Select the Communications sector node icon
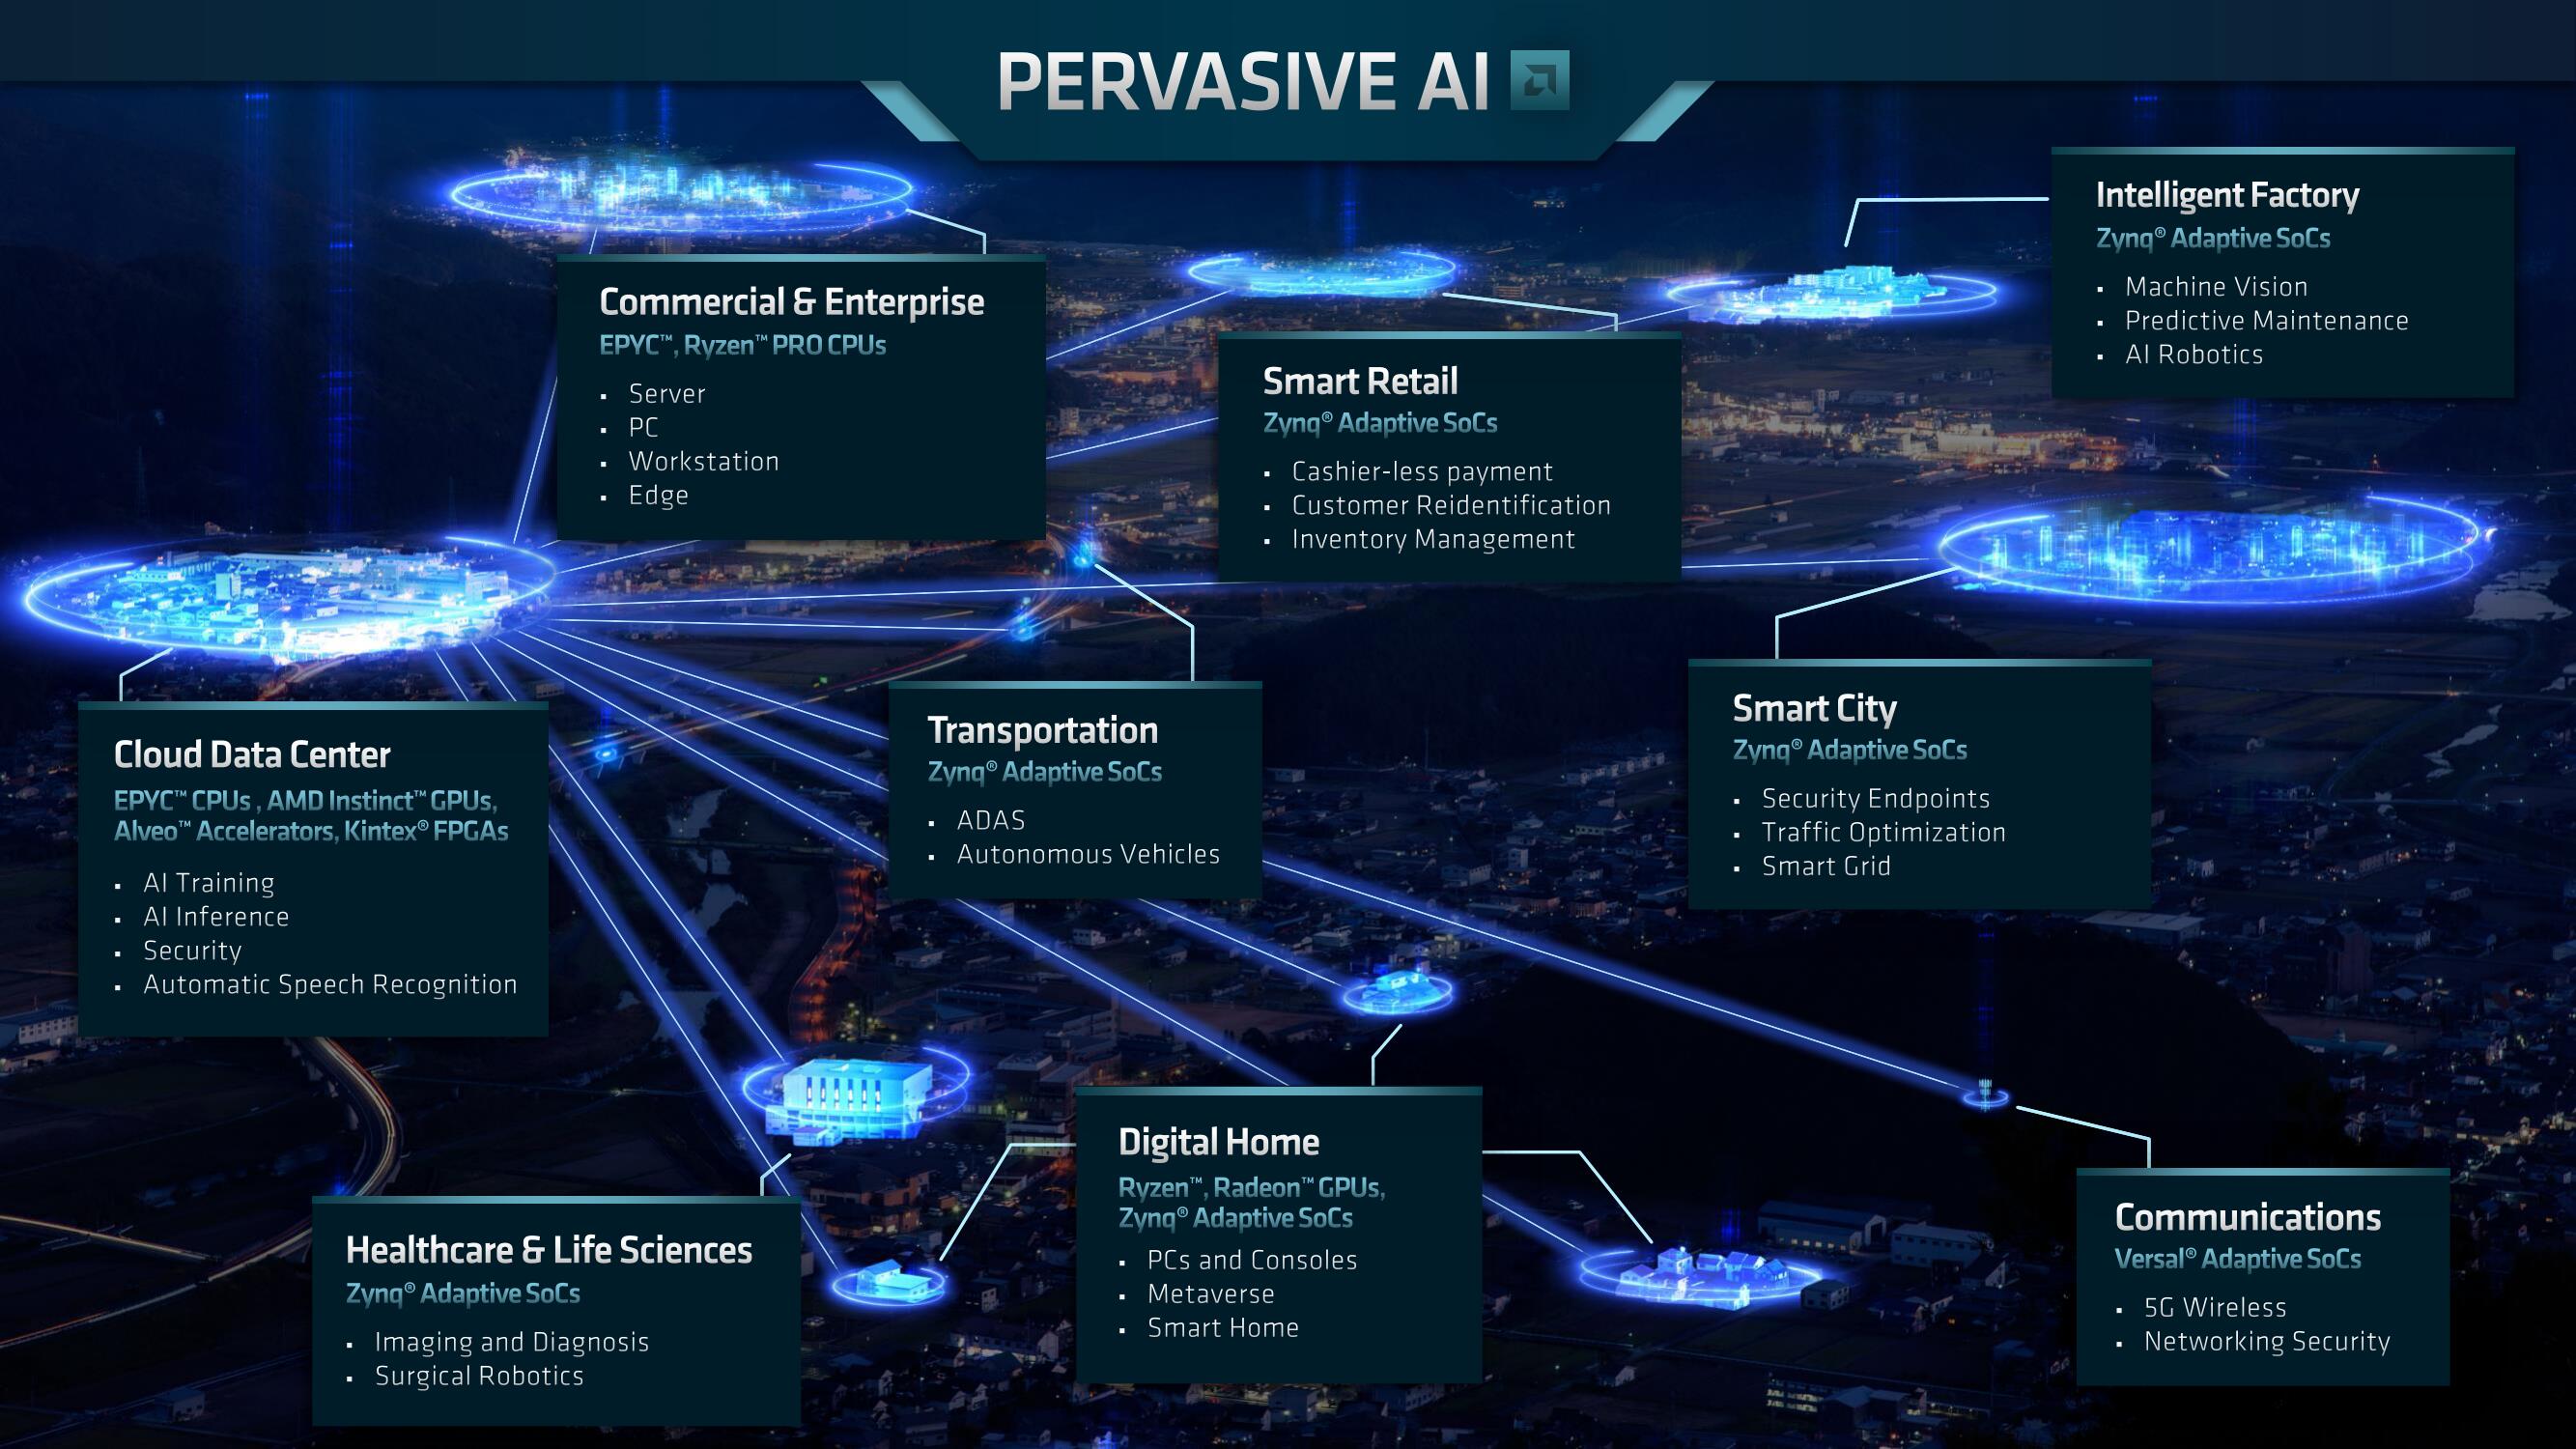 [1983, 1085]
